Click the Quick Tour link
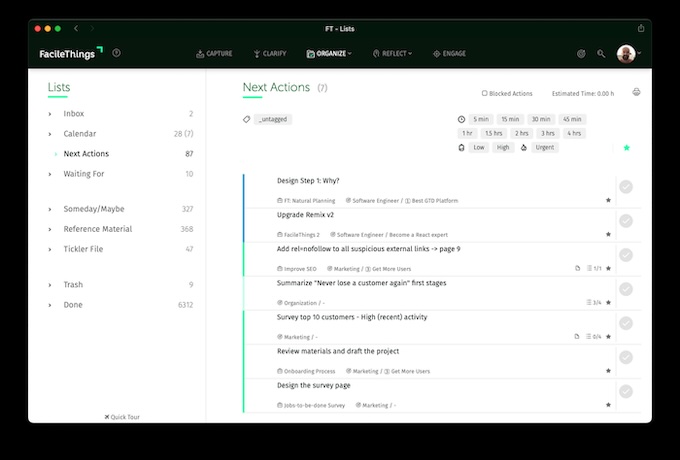Image resolution: width=680 pixels, height=460 pixels. pyautogui.click(x=122, y=416)
